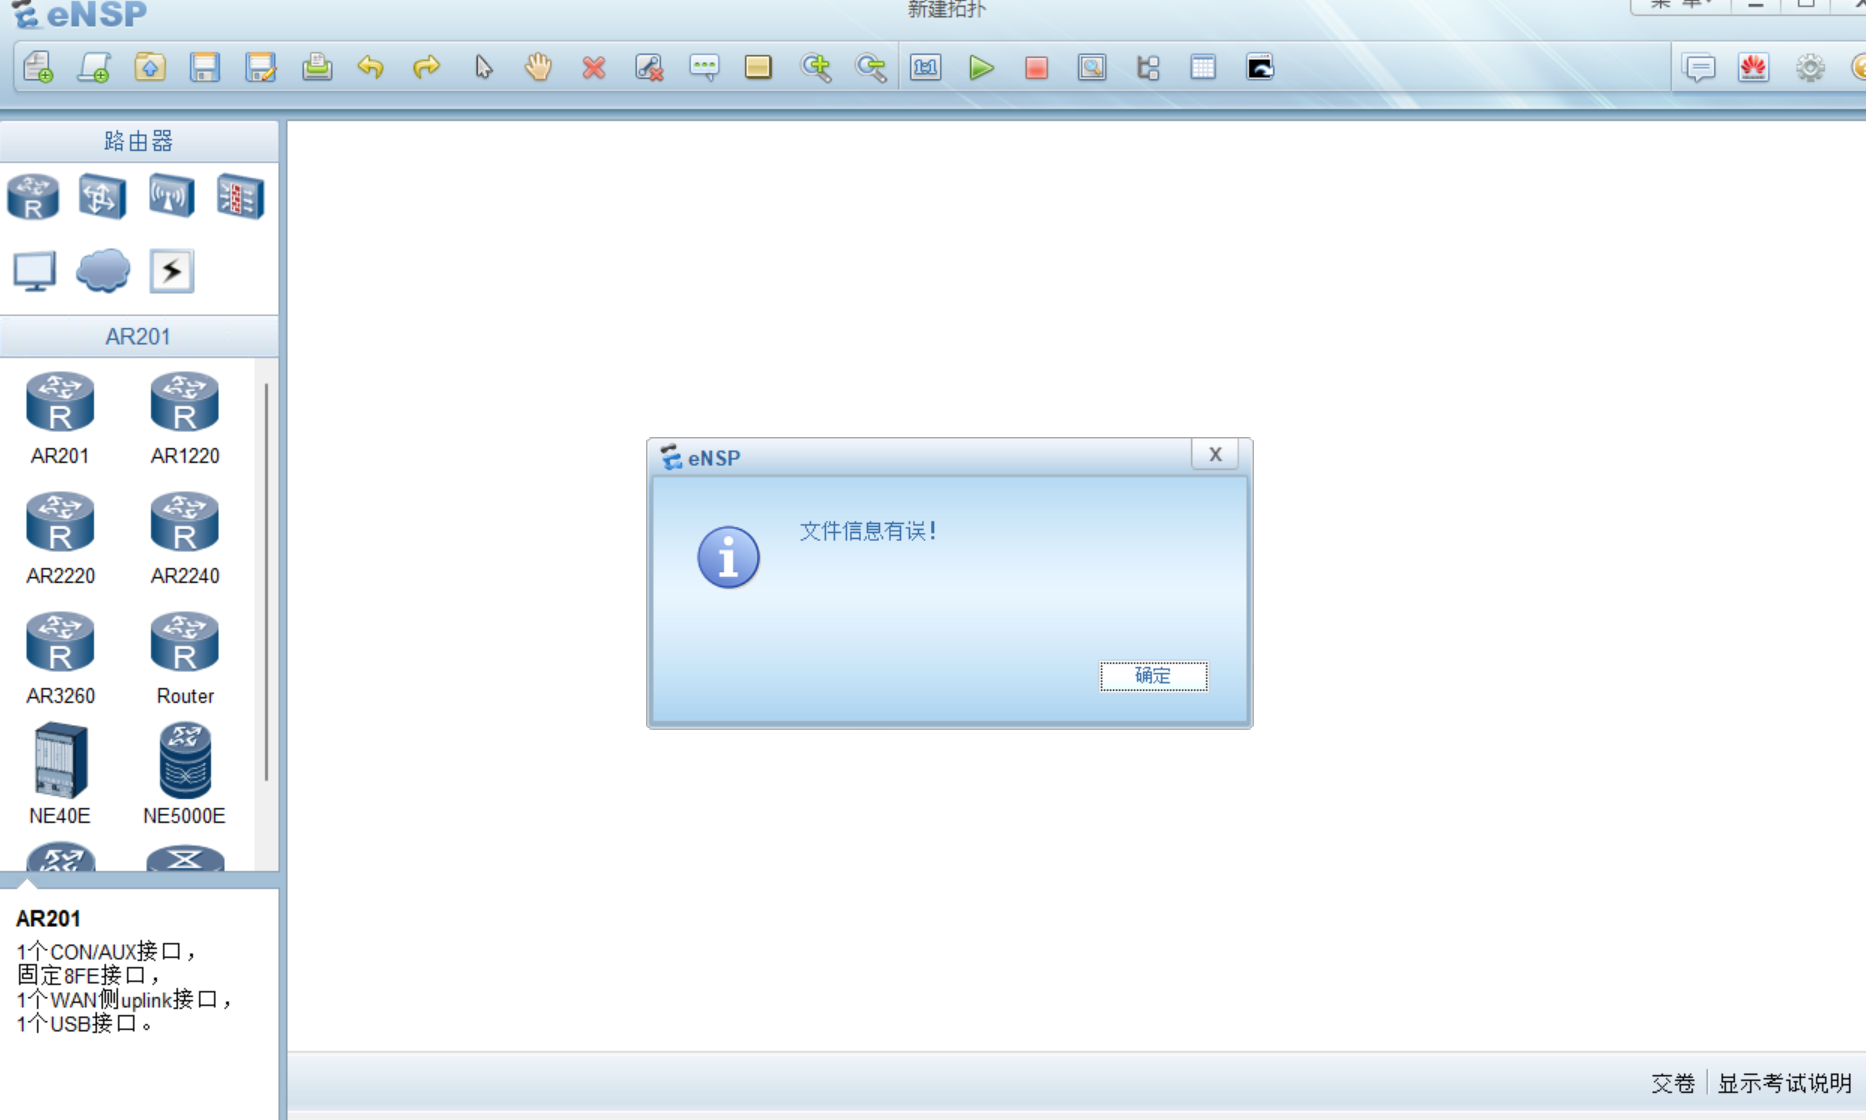Open settings gear icon

pyautogui.click(x=1810, y=68)
